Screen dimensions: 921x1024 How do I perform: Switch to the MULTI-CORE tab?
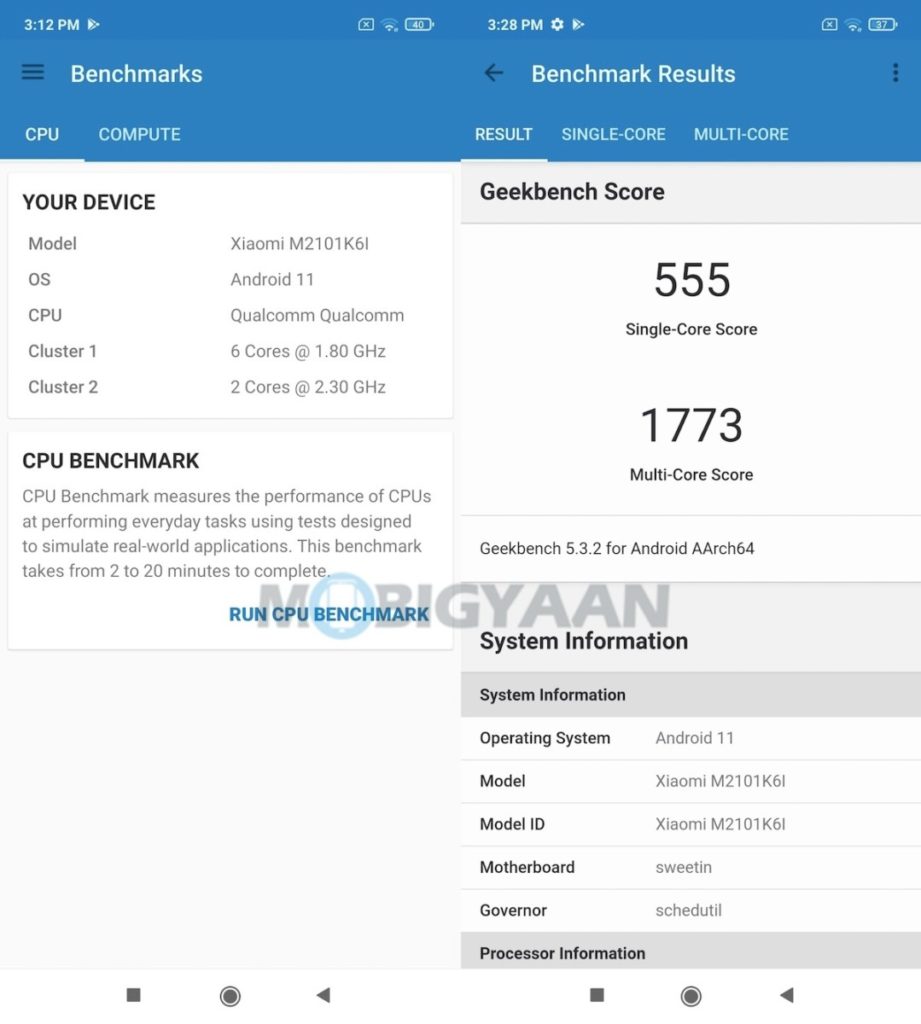coord(741,134)
